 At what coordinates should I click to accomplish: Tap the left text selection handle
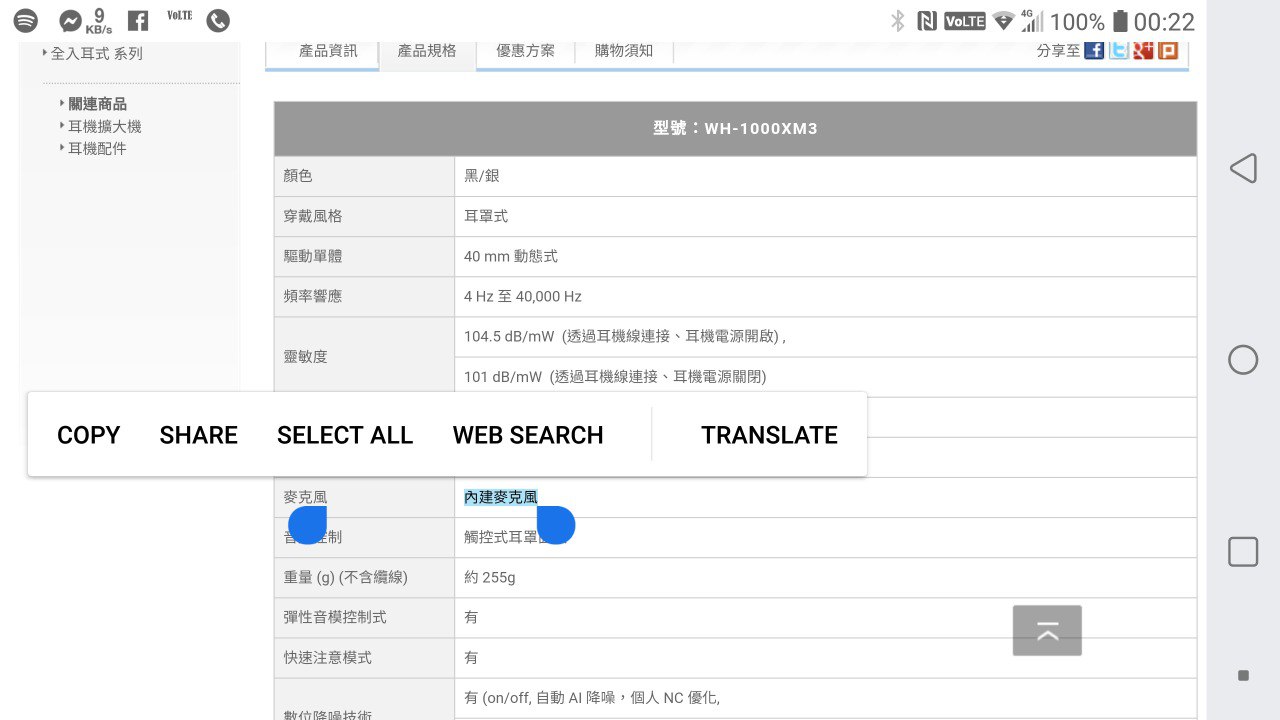pos(308,525)
